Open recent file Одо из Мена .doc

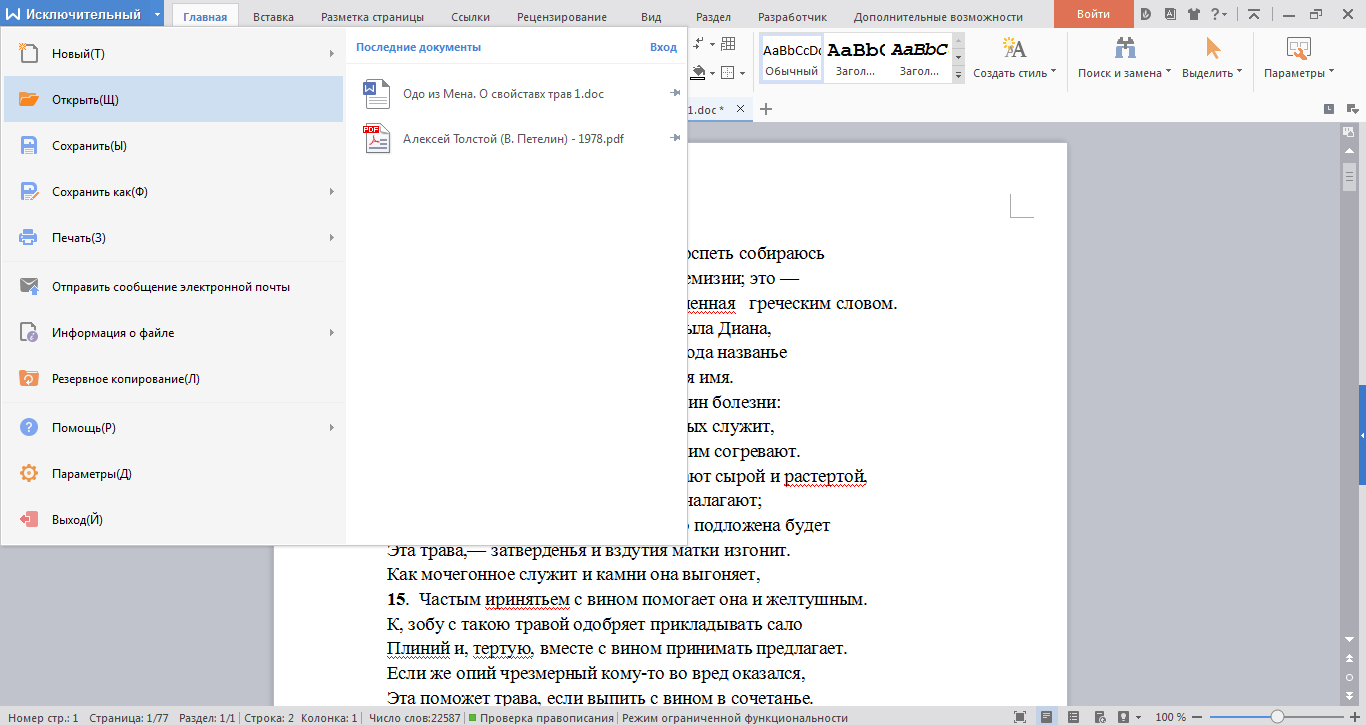click(x=502, y=94)
